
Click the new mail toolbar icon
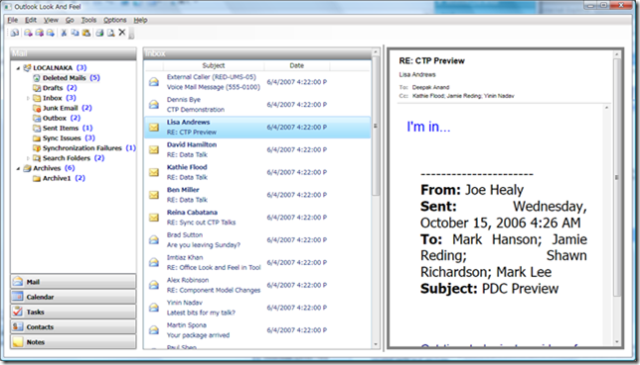15,33
